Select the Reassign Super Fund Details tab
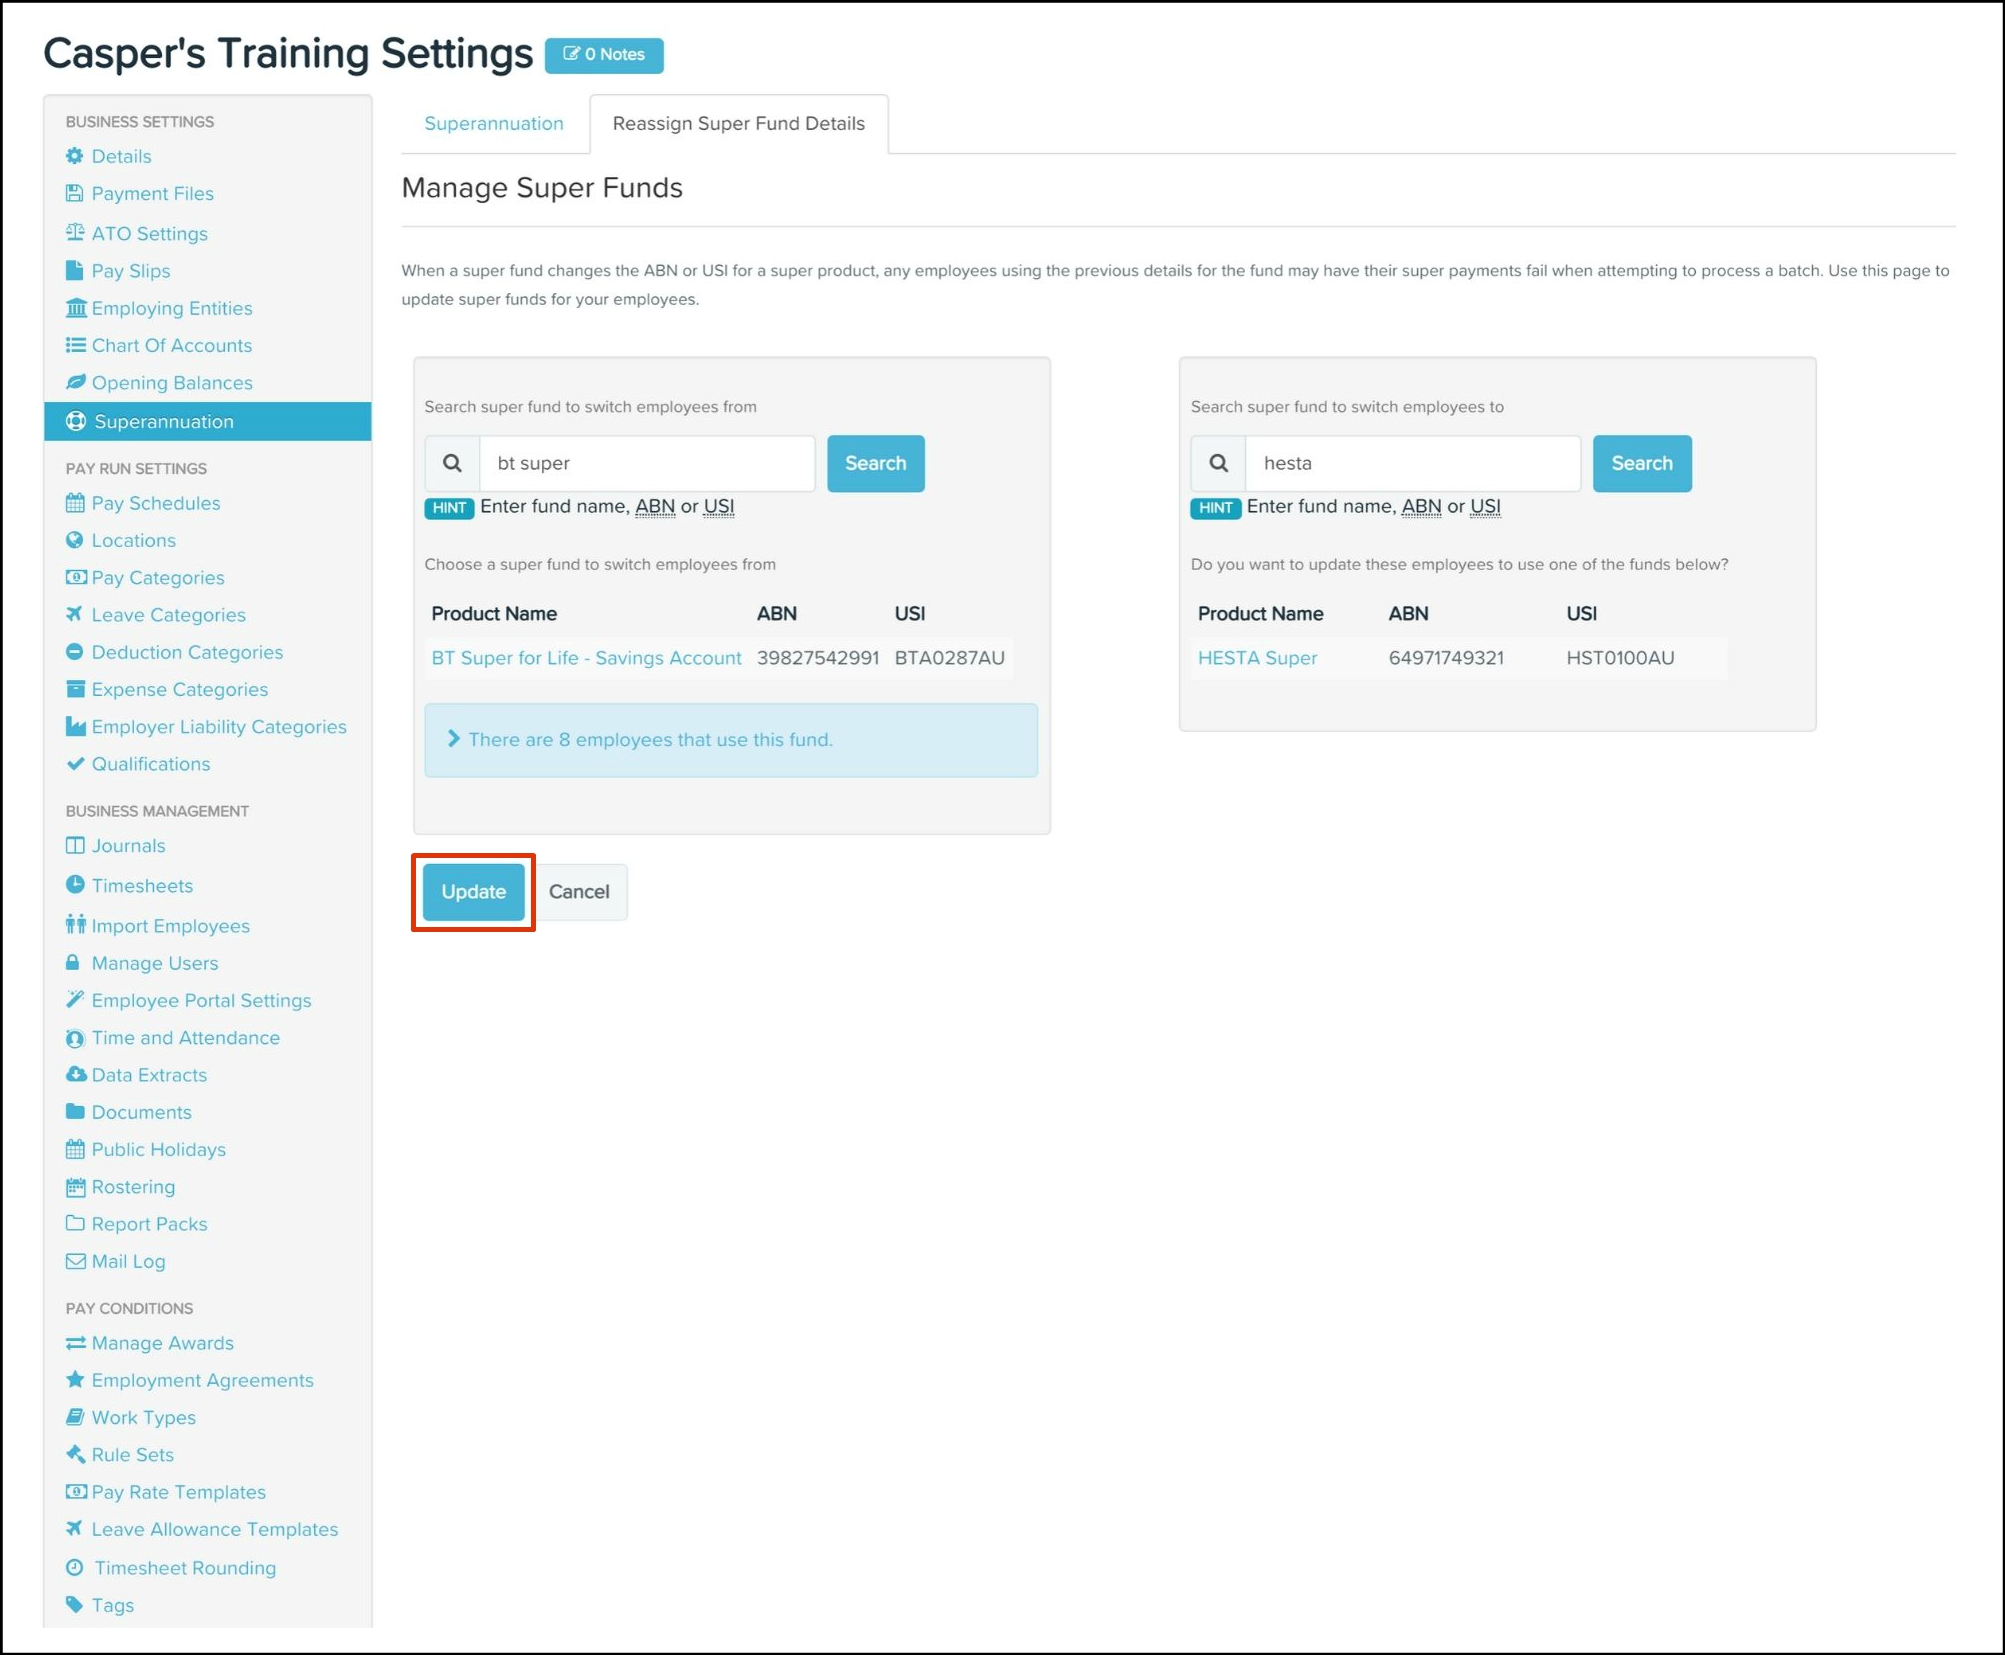The height and width of the screenshot is (1655, 2005). tap(738, 123)
